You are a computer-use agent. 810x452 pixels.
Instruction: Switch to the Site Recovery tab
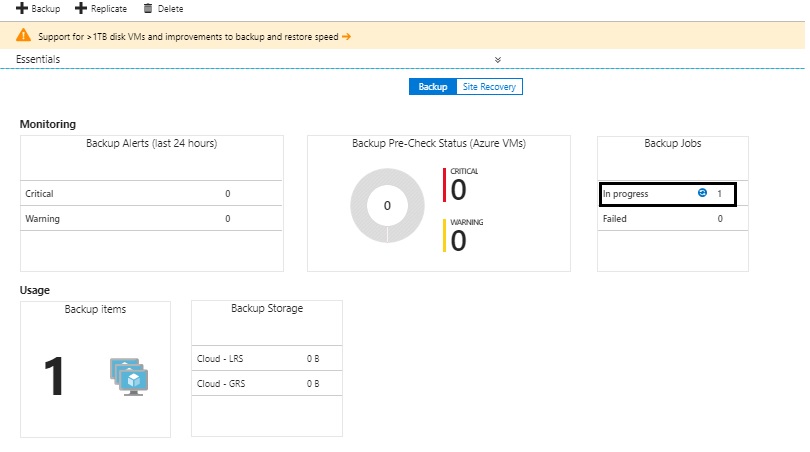tap(489, 87)
